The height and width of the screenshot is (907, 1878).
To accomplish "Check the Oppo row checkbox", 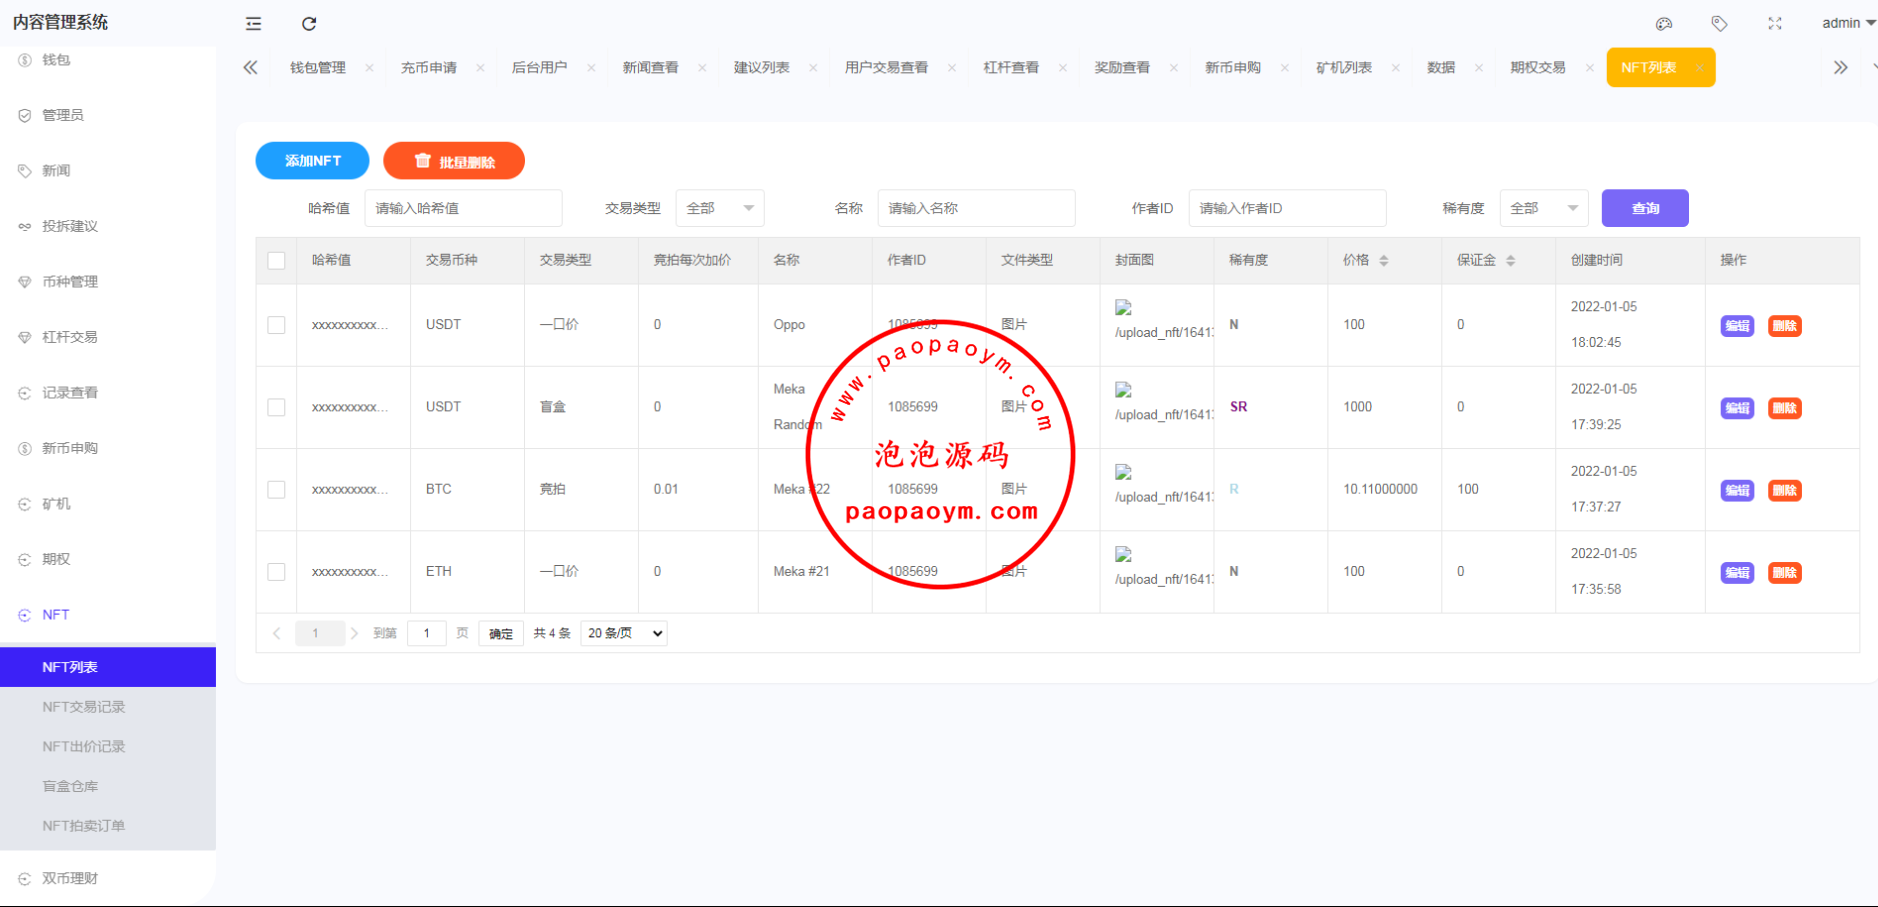I will coord(277,325).
